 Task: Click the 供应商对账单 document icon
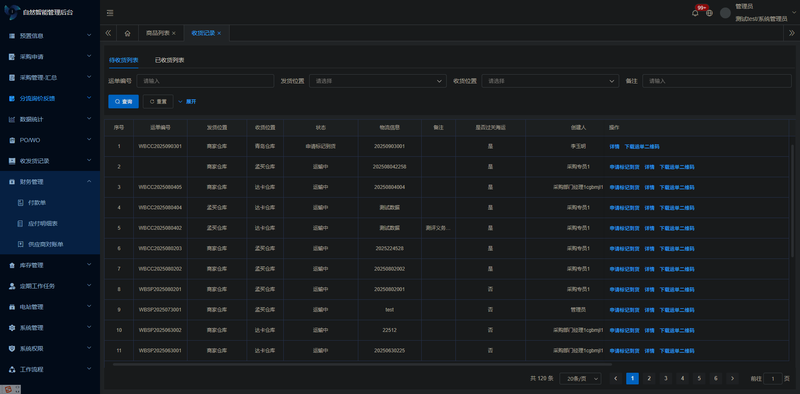(20, 244)
